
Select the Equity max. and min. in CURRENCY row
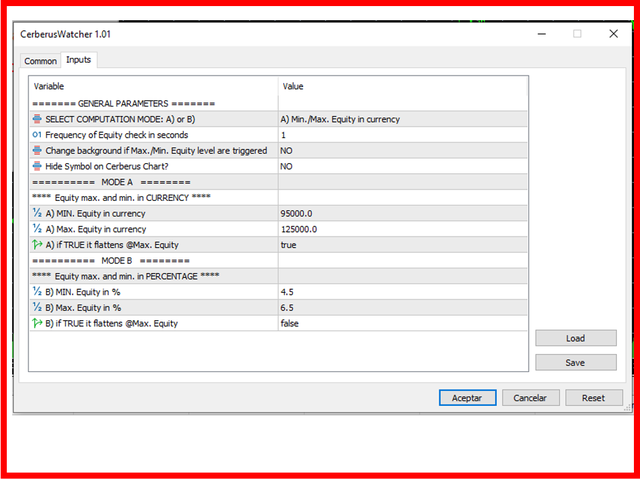point(278,198)
